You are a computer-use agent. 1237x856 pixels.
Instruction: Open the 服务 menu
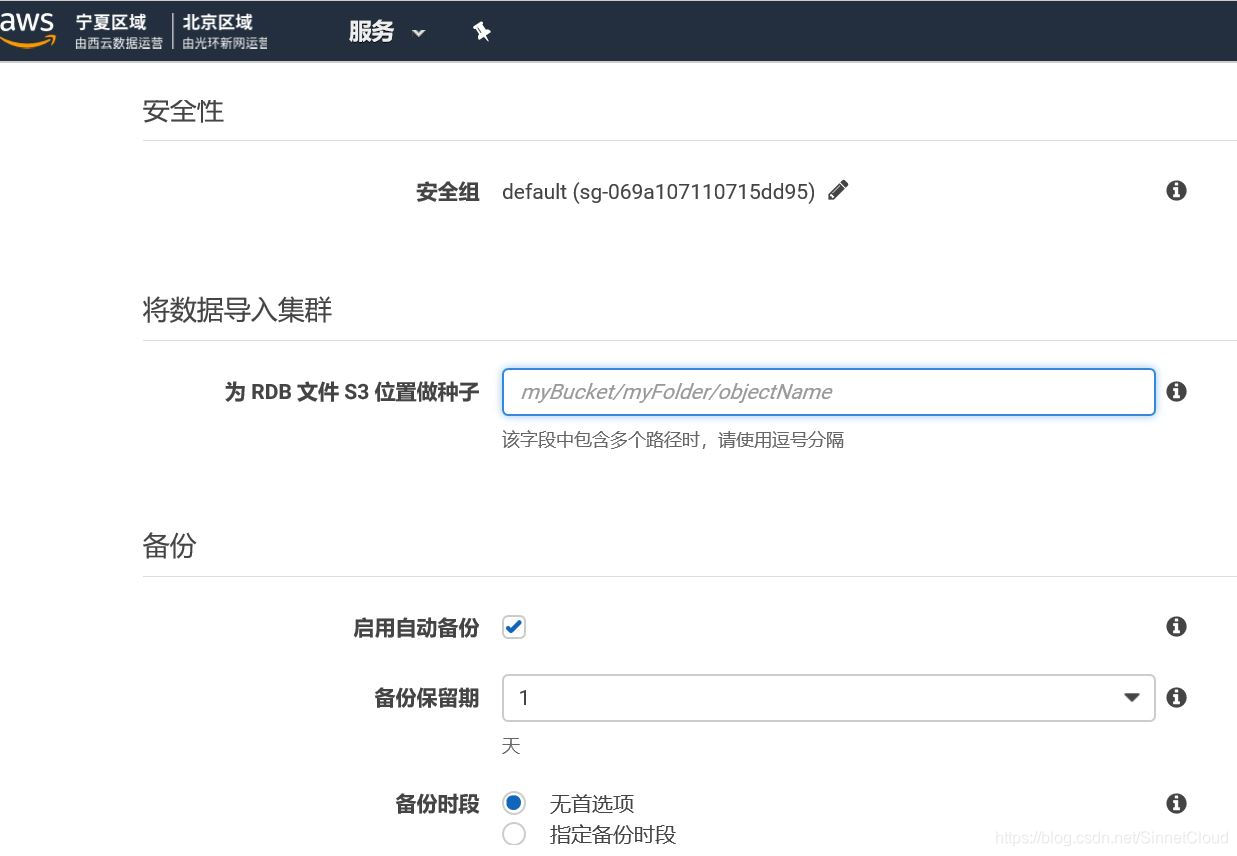click(370, 31)
